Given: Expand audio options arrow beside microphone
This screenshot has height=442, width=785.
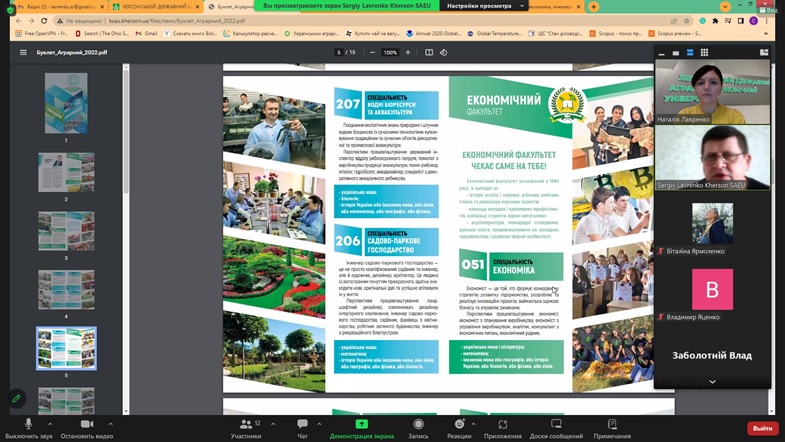Looking at the screenshot, I should (50, 424).
